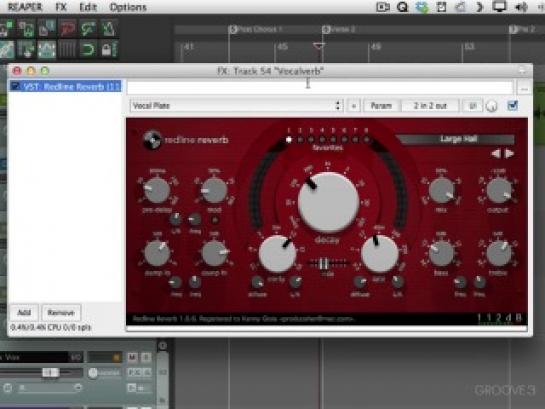Click the camera icon in macOS menu bar

[x=382, y=7]
